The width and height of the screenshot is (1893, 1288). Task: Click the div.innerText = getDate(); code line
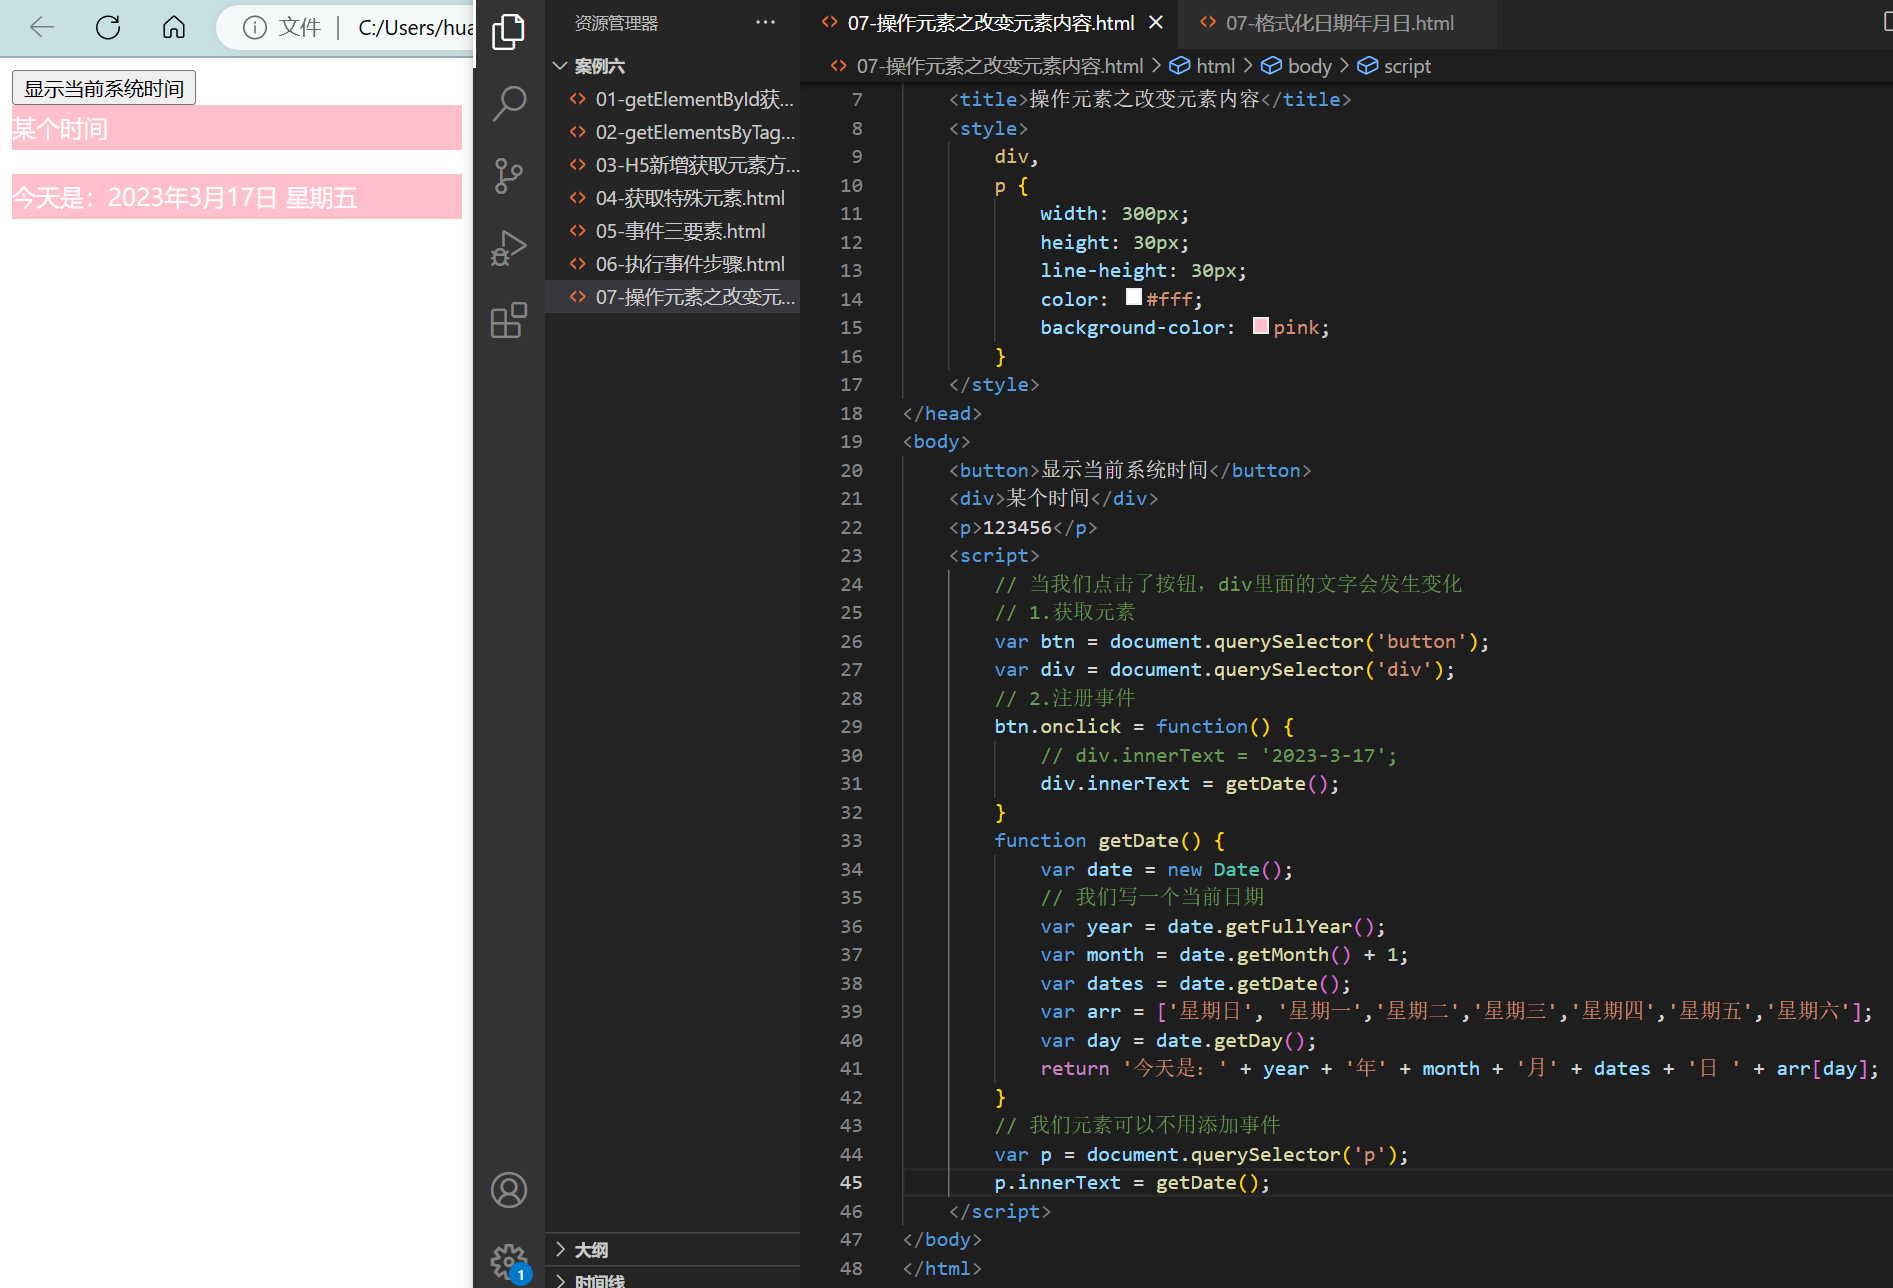click(x=1189, y=783)
